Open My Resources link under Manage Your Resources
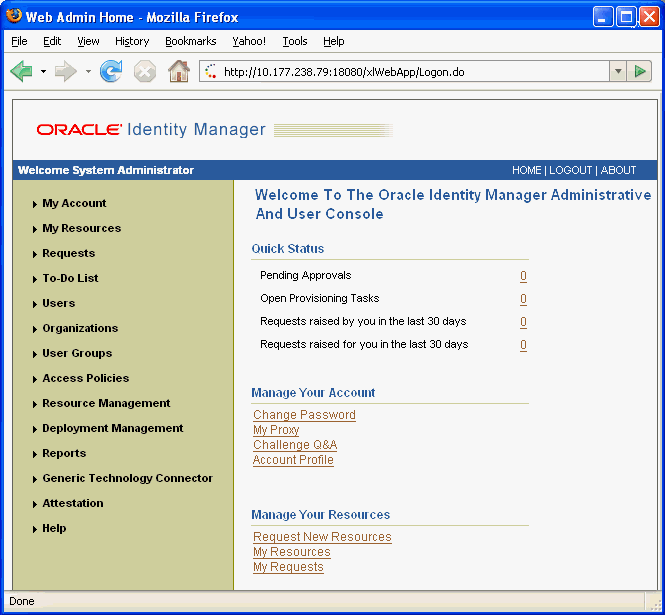665x615 pixels. [291, 552]
